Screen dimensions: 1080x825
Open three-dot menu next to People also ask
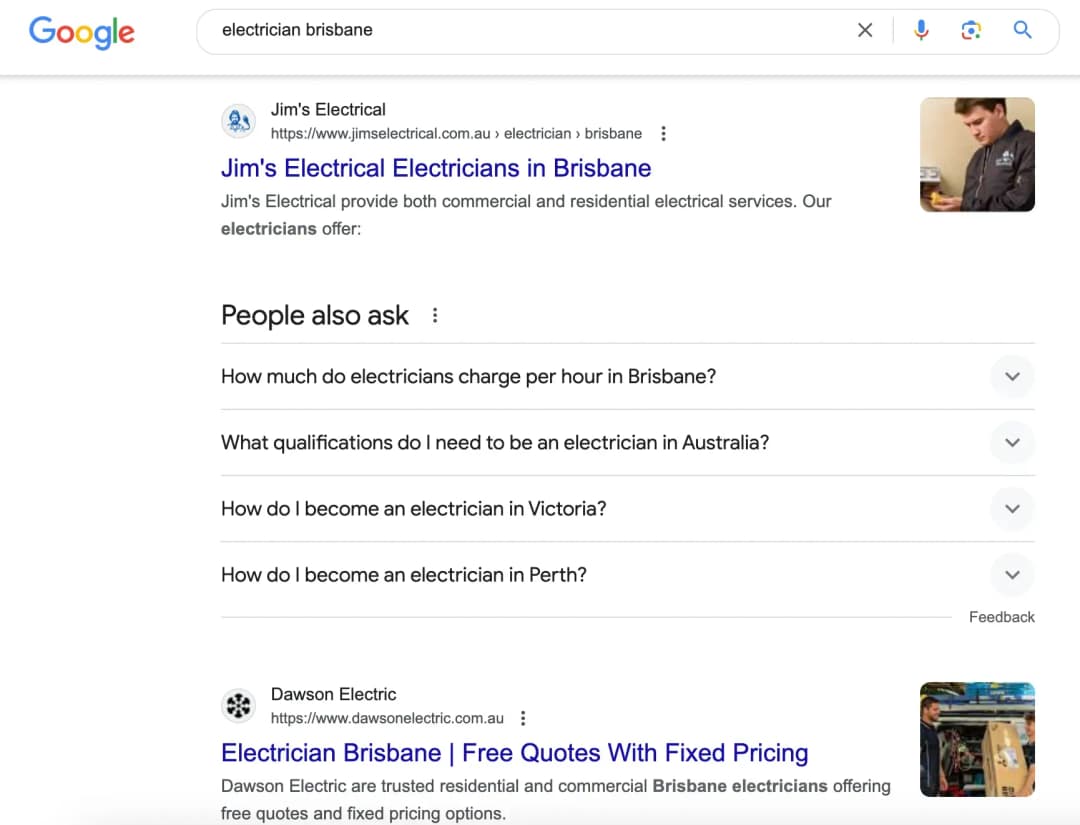435,315
